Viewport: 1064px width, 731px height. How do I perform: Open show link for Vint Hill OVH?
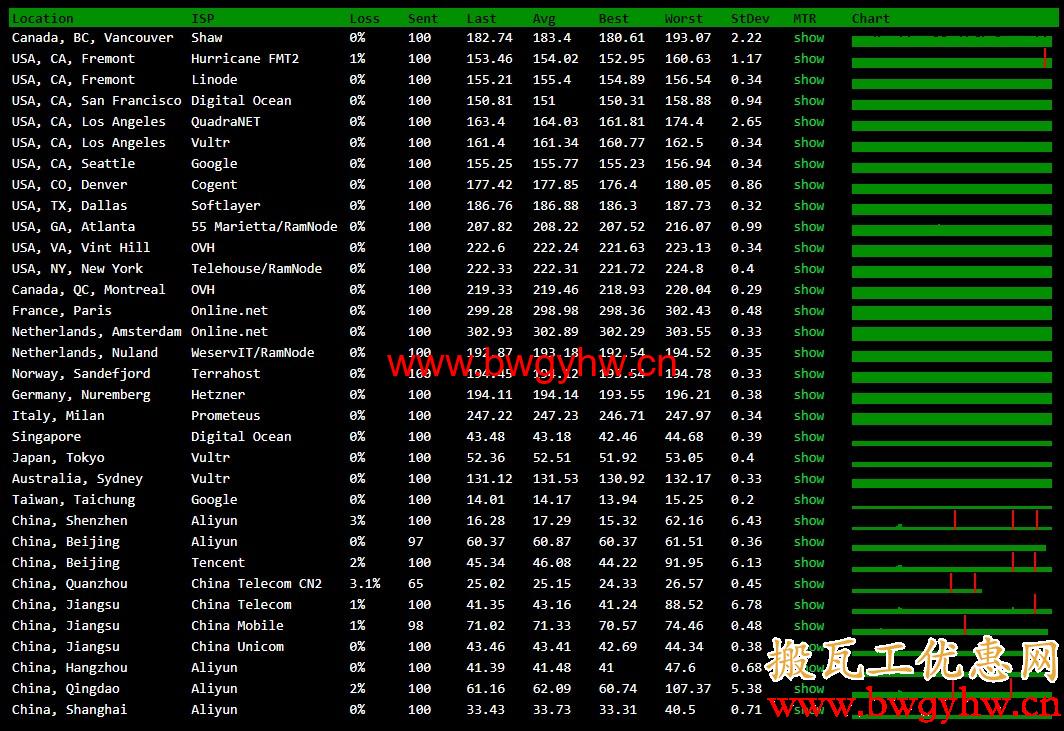(x=809, y=248)
